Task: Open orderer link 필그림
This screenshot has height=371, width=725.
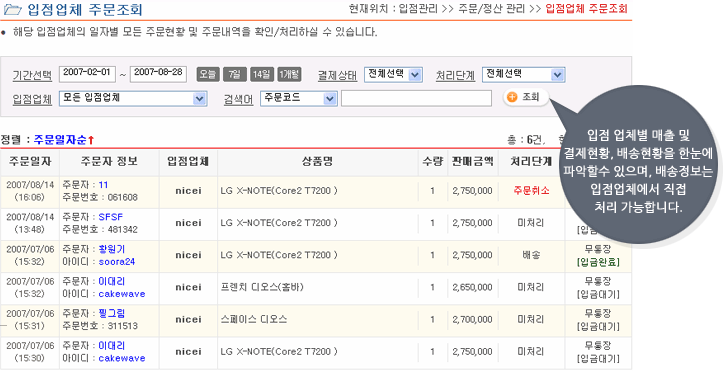Action: [x=111, y=313]
